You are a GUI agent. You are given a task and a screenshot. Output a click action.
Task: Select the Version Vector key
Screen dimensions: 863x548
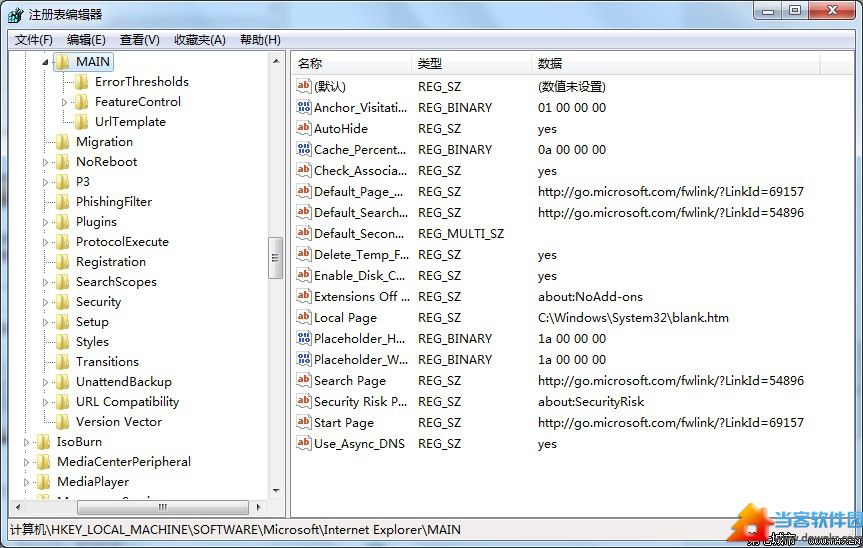pyautogui.click(x=119, y=421)
